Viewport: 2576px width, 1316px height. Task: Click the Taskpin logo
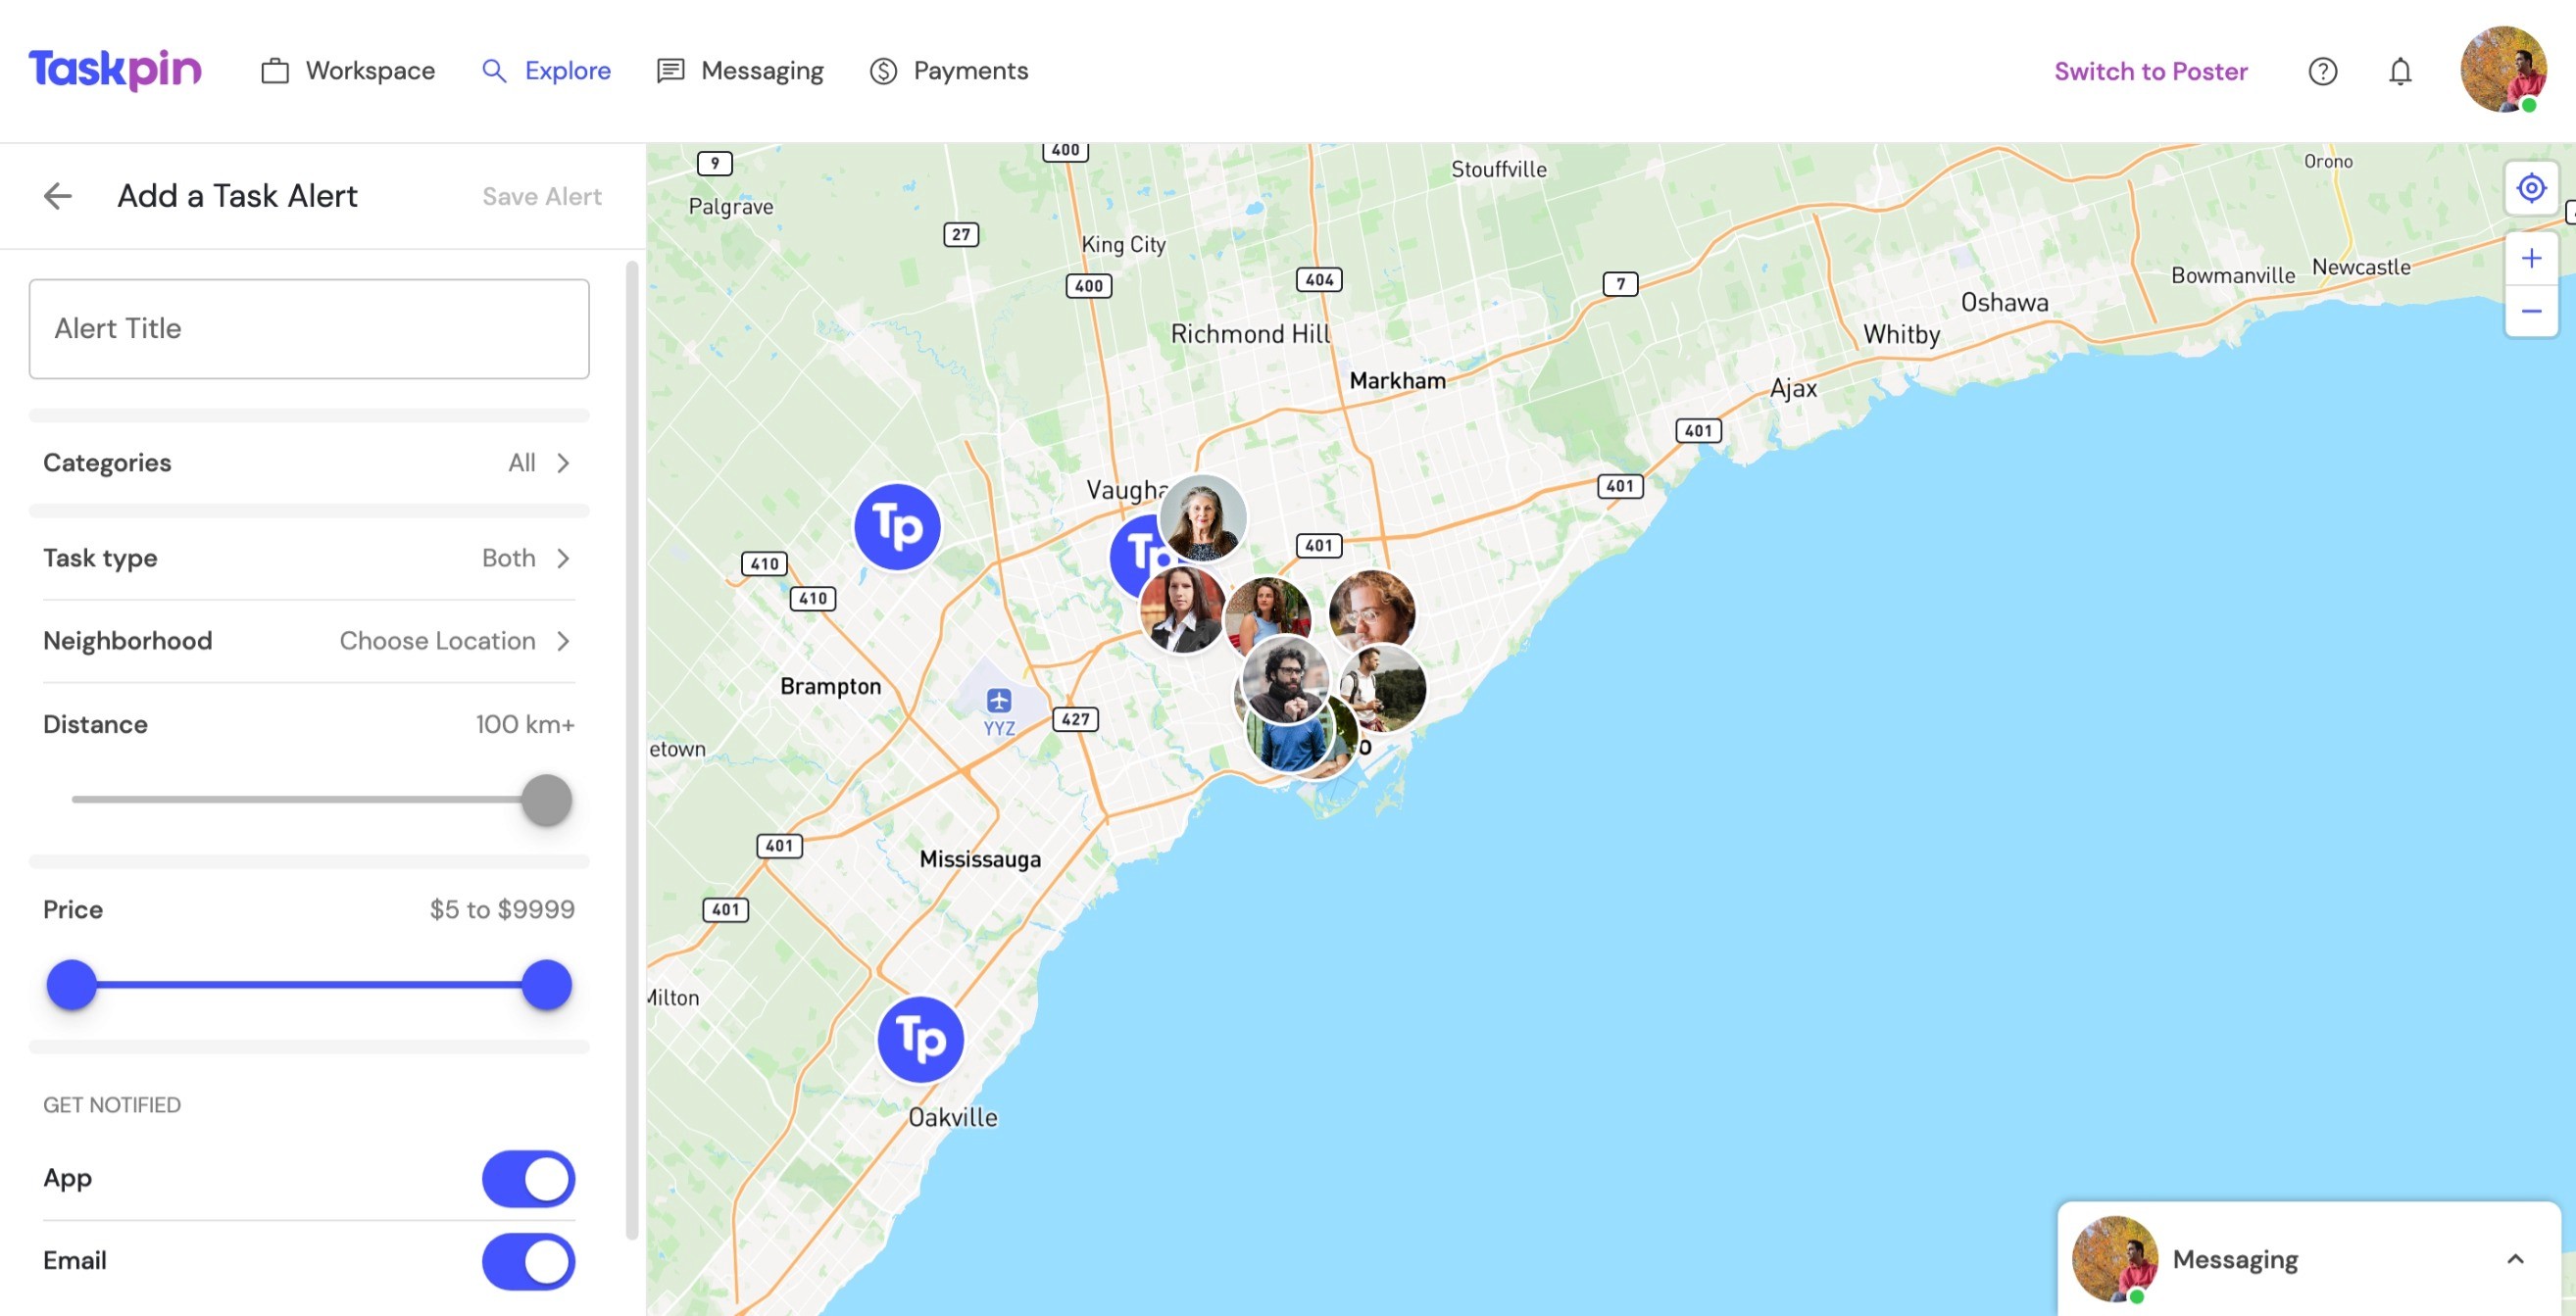[x=115, y=70]
